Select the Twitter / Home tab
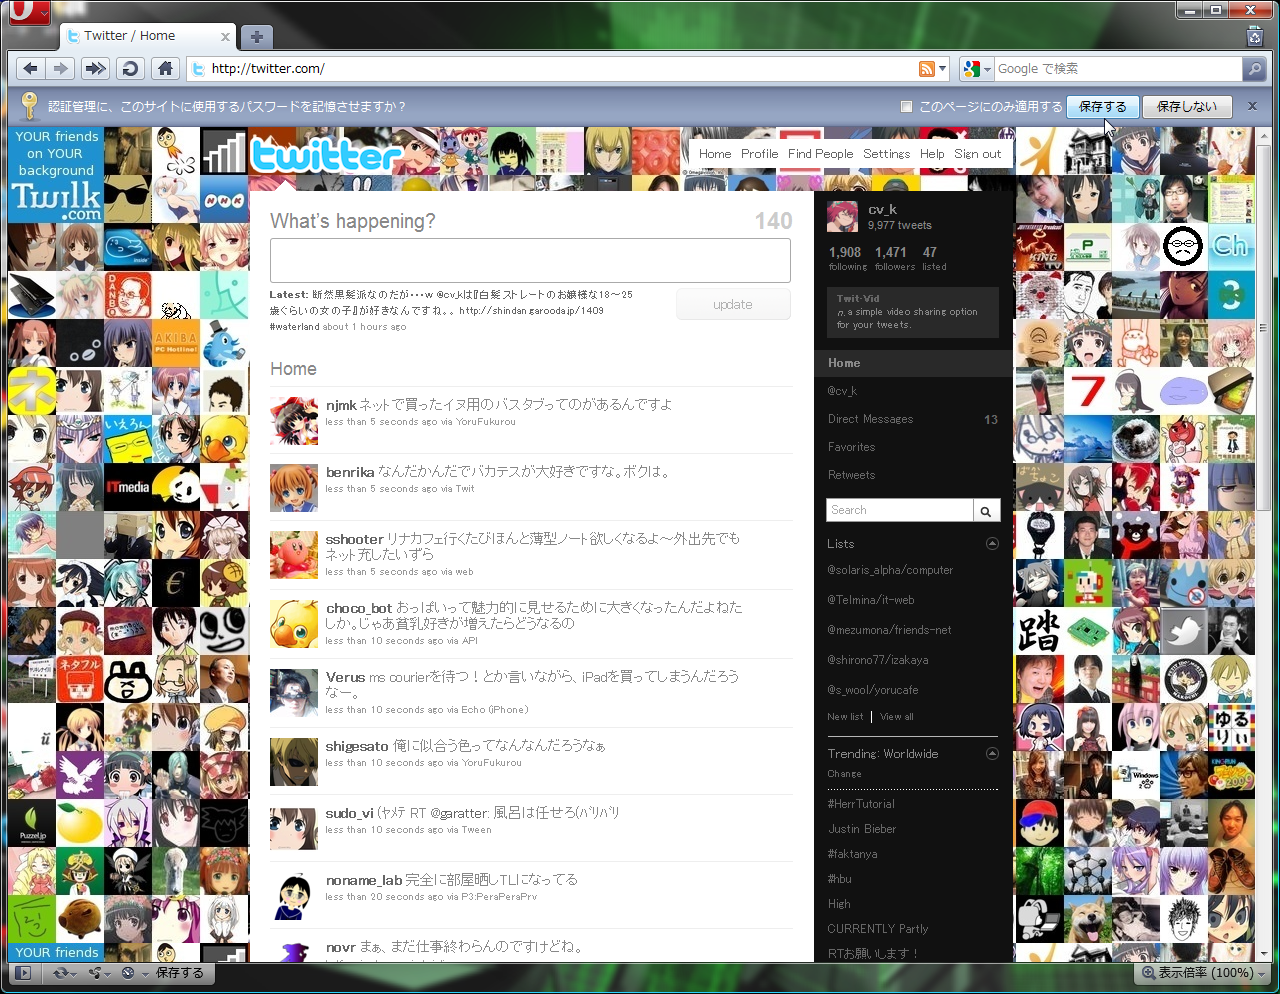Viewport: 1280px width, 994px height. [x=147, y=36]
